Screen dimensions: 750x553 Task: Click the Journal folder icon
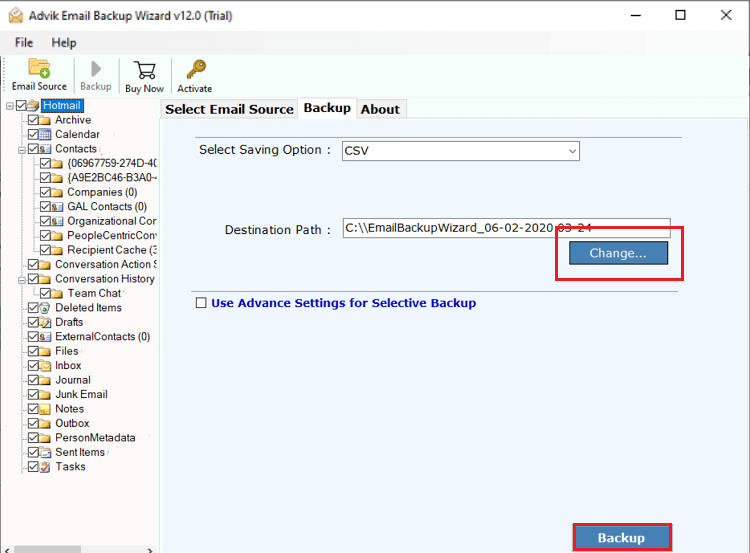45,380
